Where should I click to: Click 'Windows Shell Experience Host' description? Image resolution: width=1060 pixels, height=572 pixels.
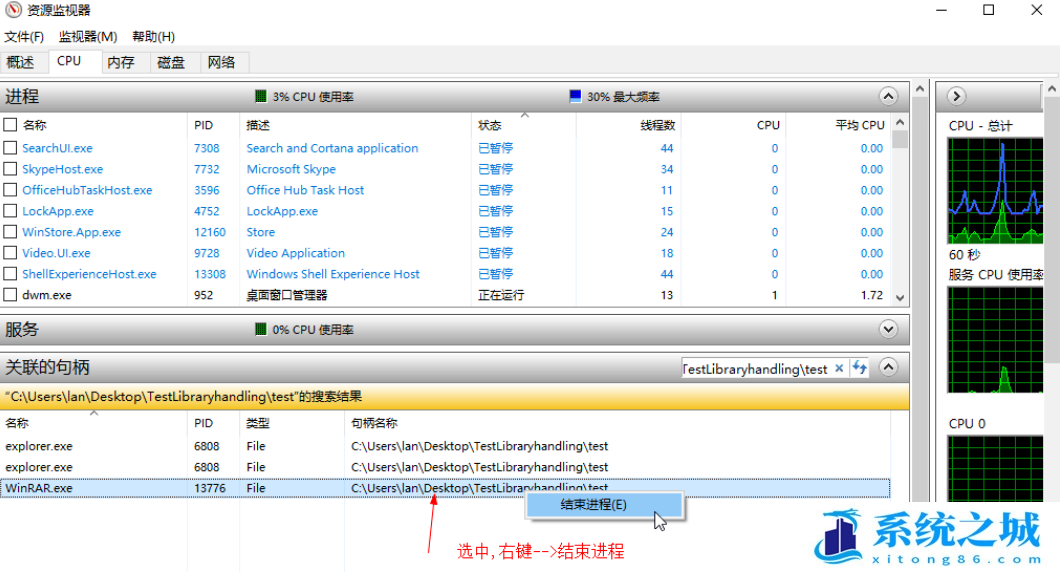click(x=333, y=274)
